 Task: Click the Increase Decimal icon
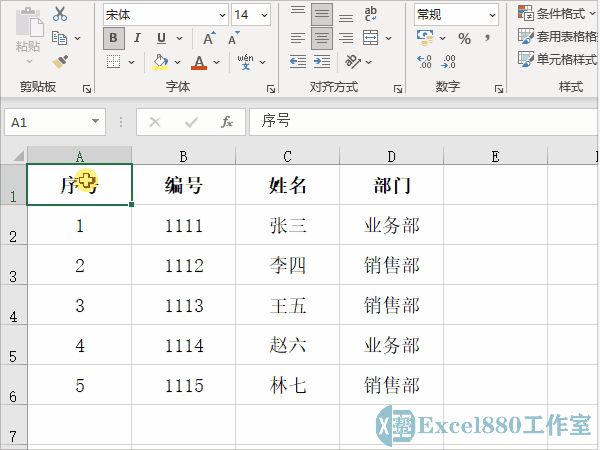click(x=424, y=62)
